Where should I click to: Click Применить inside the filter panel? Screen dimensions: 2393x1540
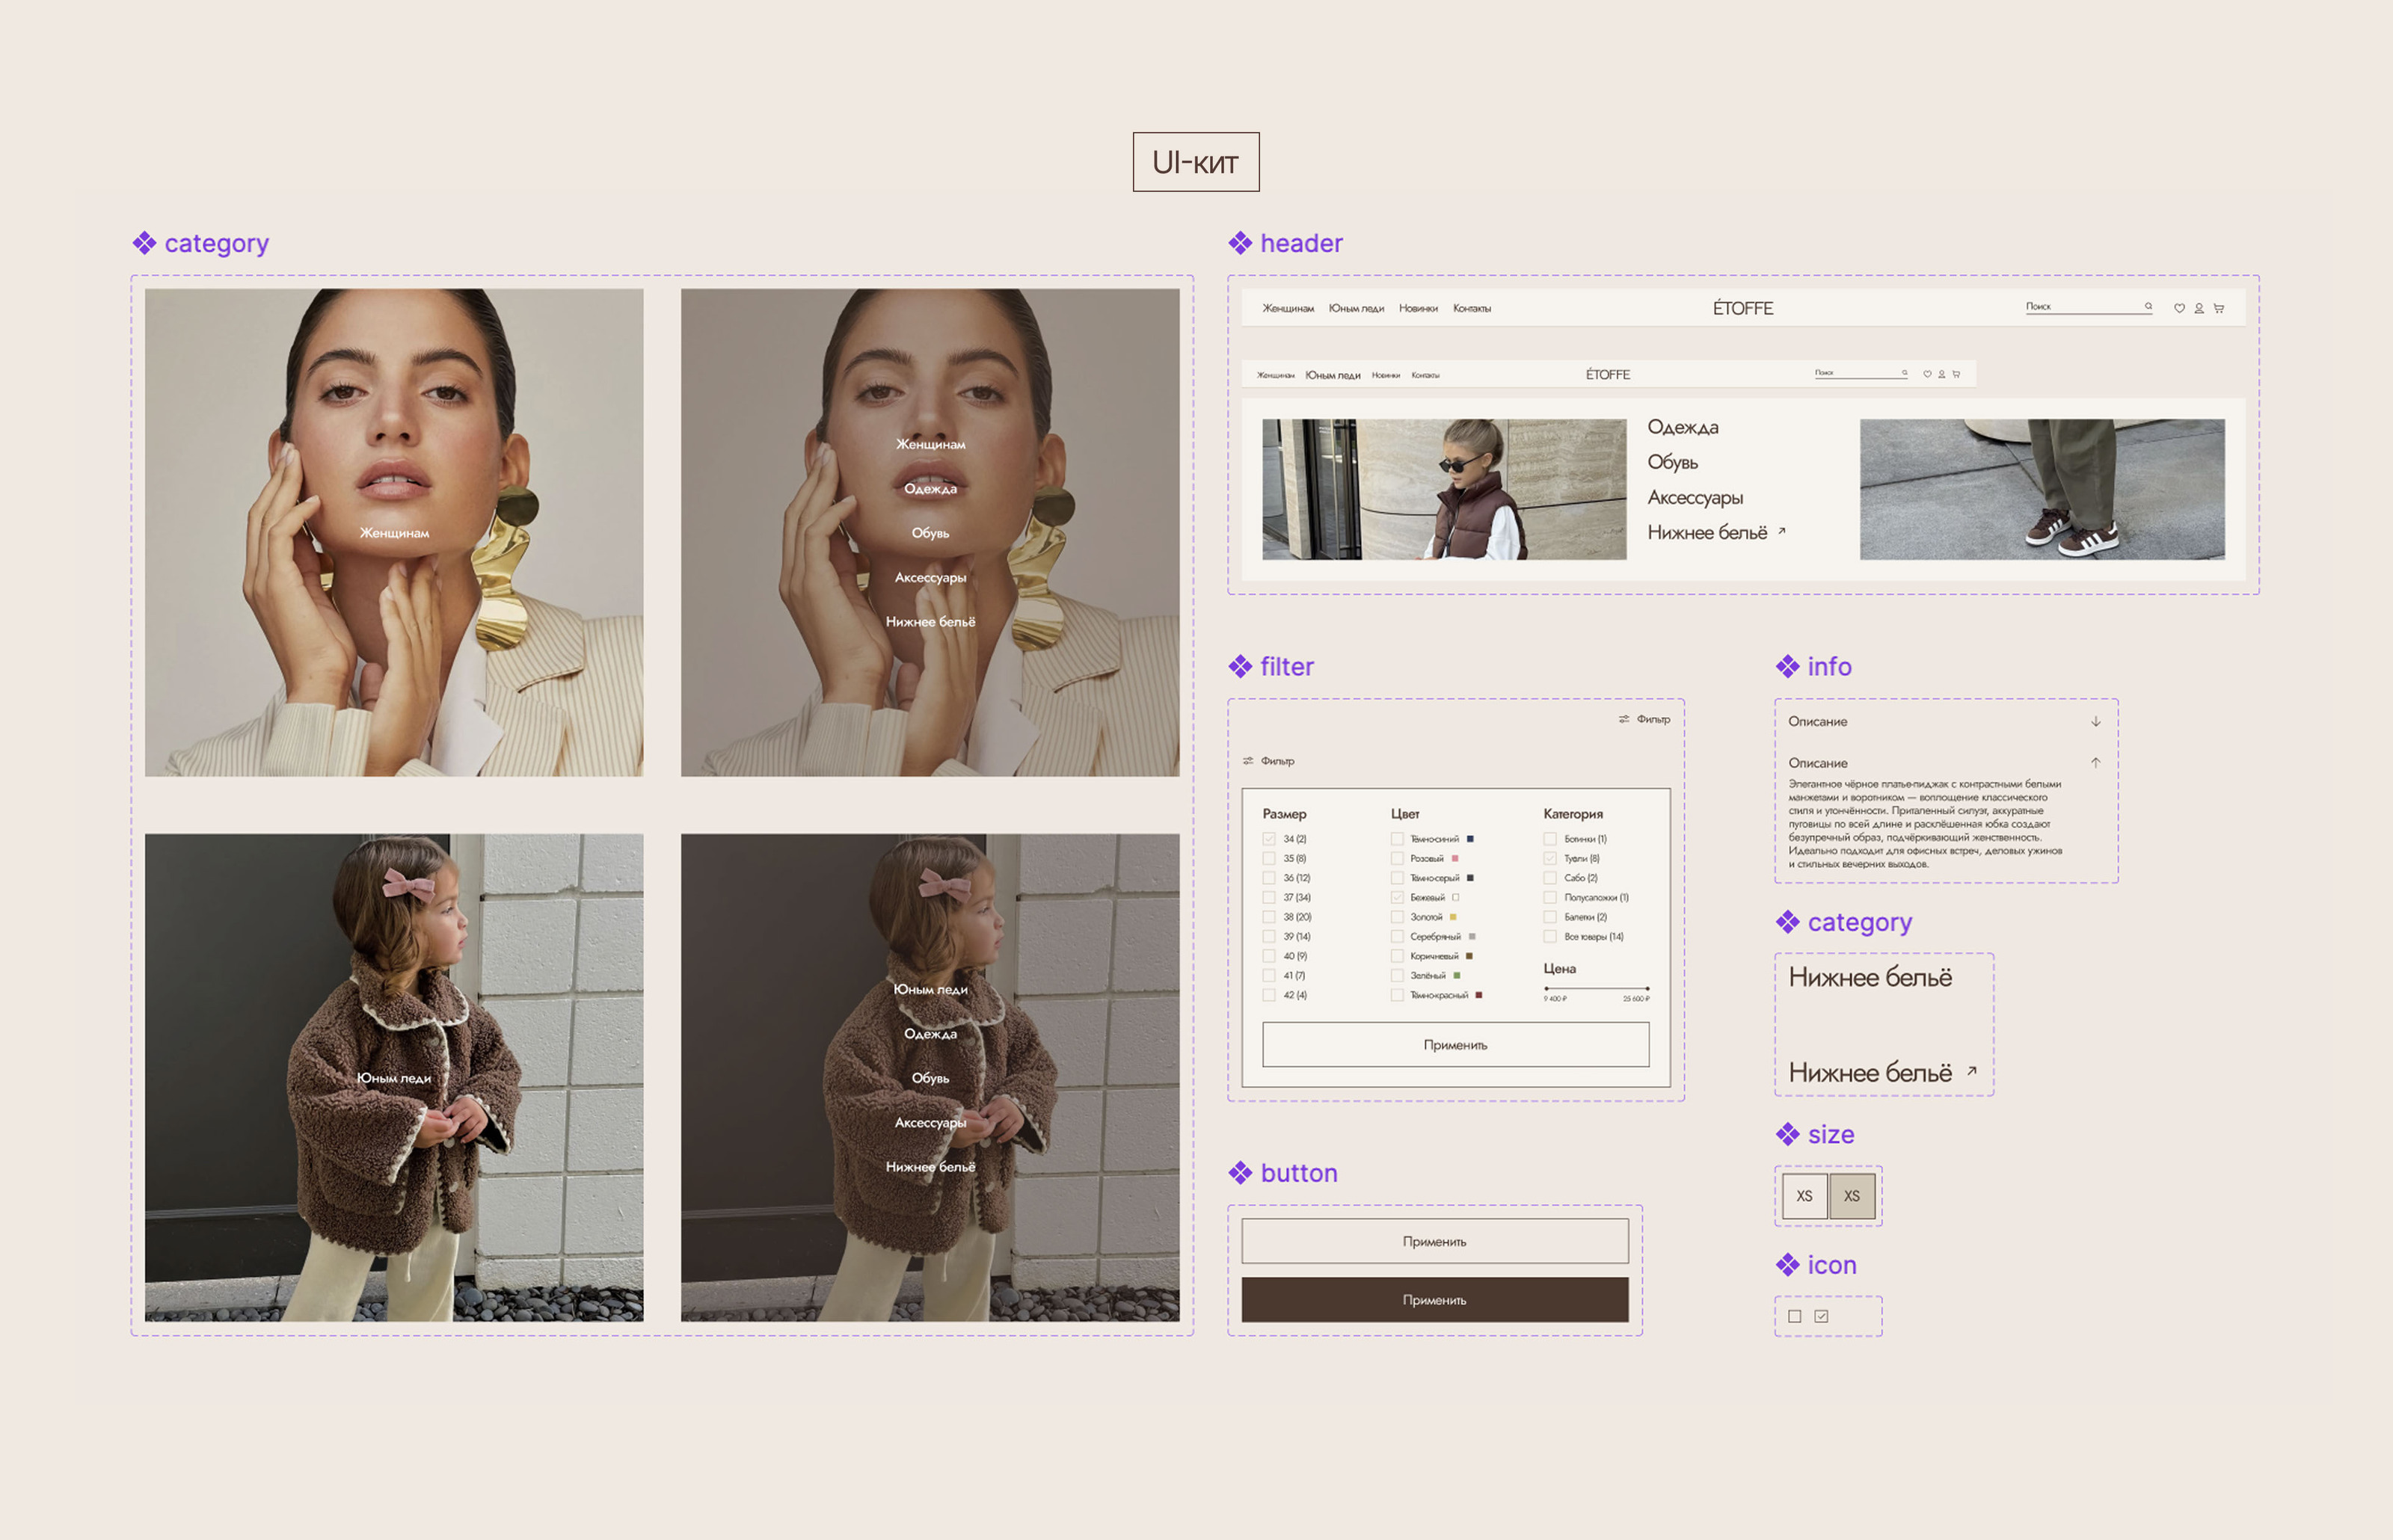(x=1455, y=1045)
